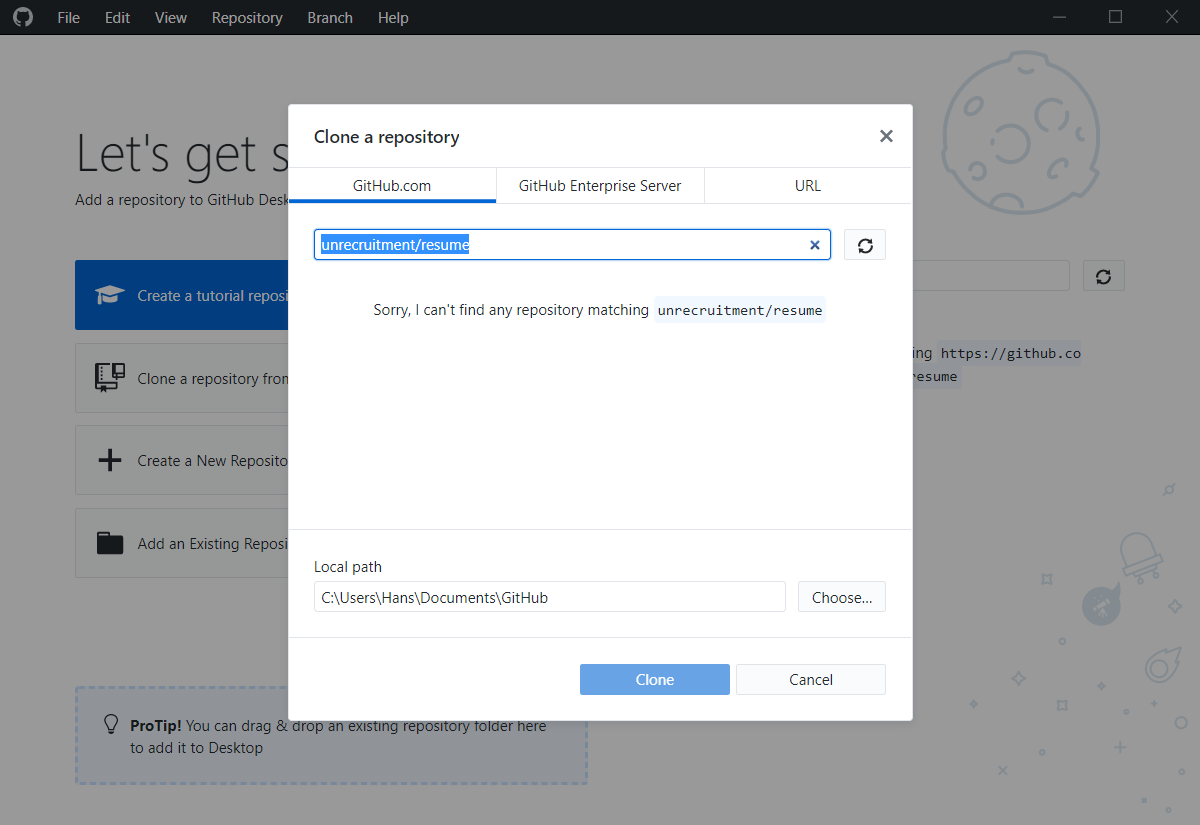Screen dimensions: 1200x825
Task: Click the ProTip lightbulb icon
Action: coord(110,725)
